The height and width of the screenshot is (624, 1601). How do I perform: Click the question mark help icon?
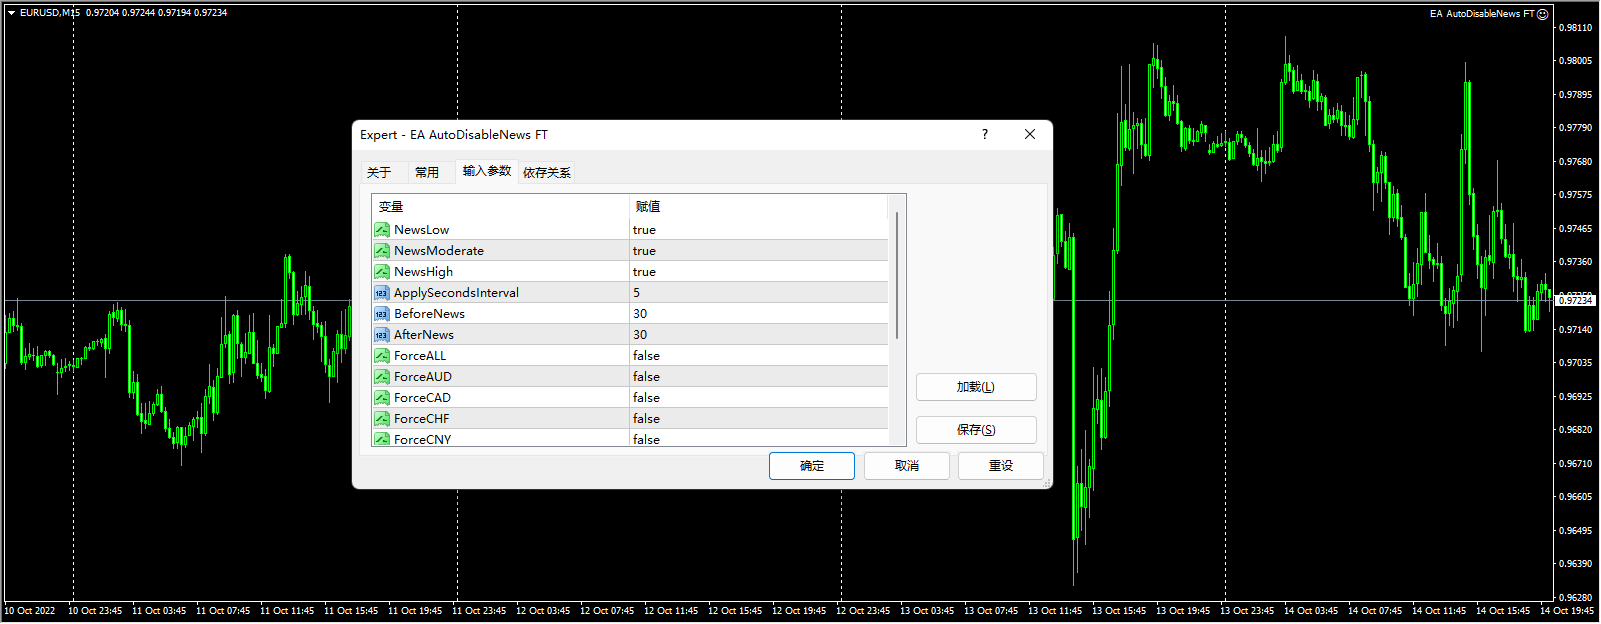tap(984, 134)
